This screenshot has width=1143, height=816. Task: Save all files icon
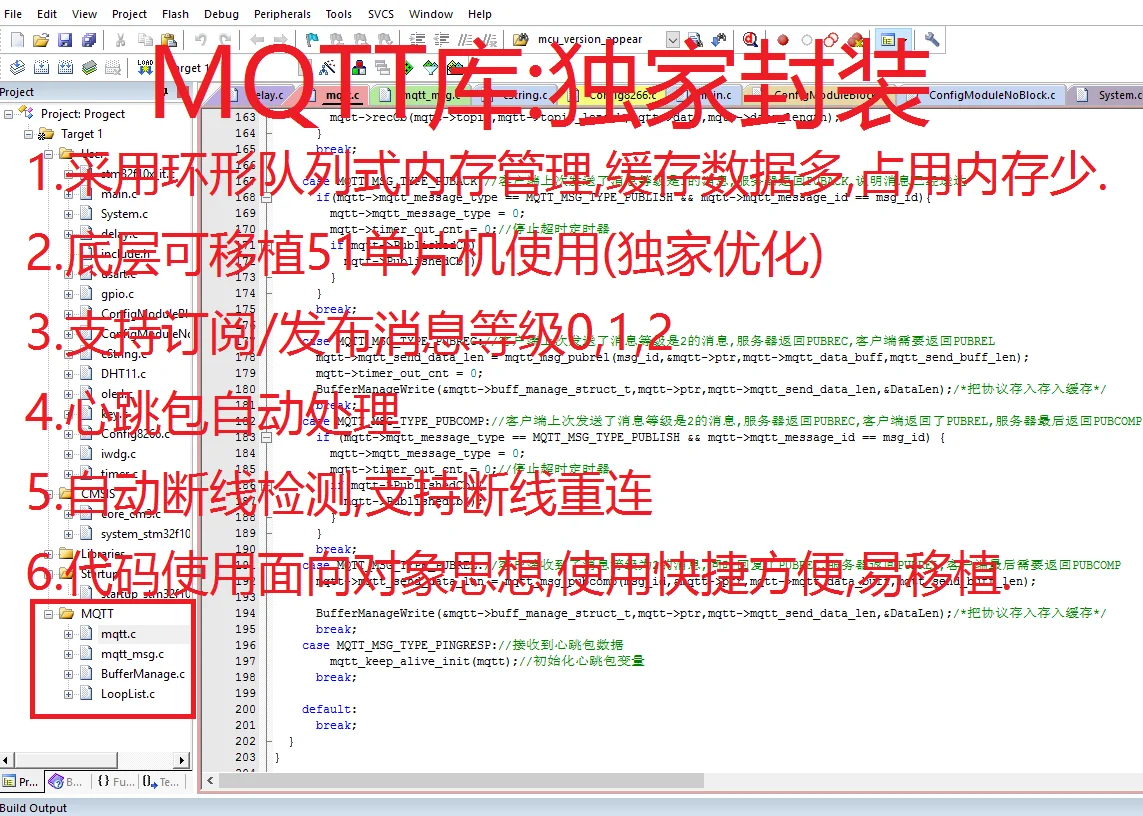[x=89, y=39]
